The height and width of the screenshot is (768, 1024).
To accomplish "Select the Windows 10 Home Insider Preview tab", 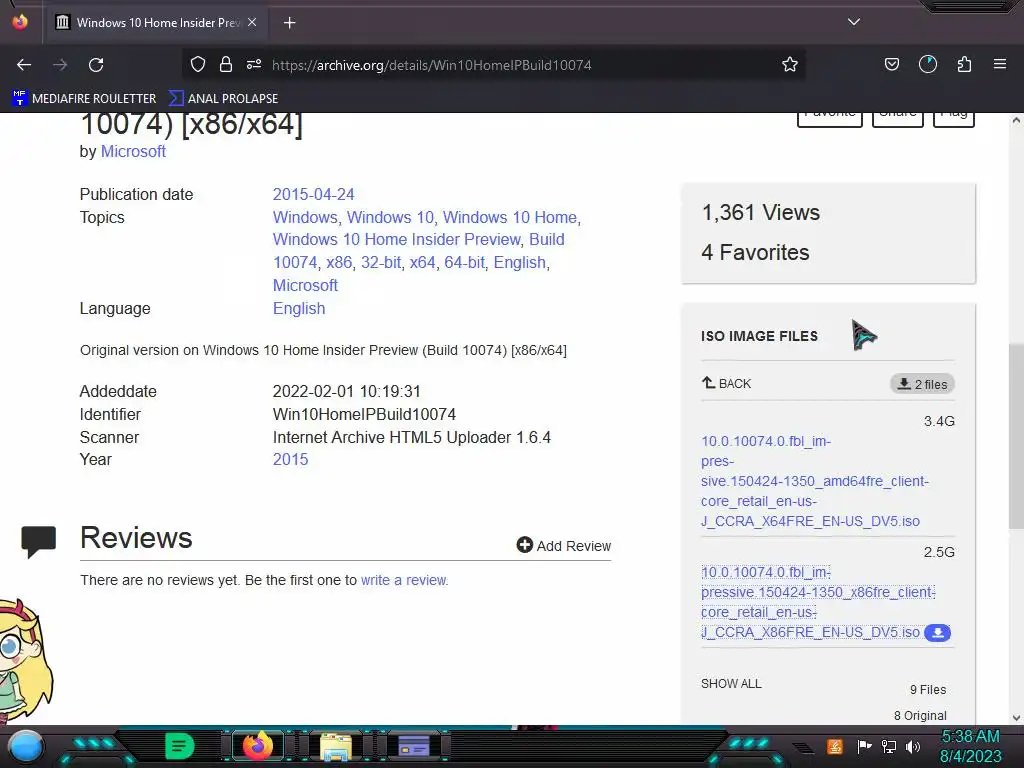I will (x=155, y=22).
